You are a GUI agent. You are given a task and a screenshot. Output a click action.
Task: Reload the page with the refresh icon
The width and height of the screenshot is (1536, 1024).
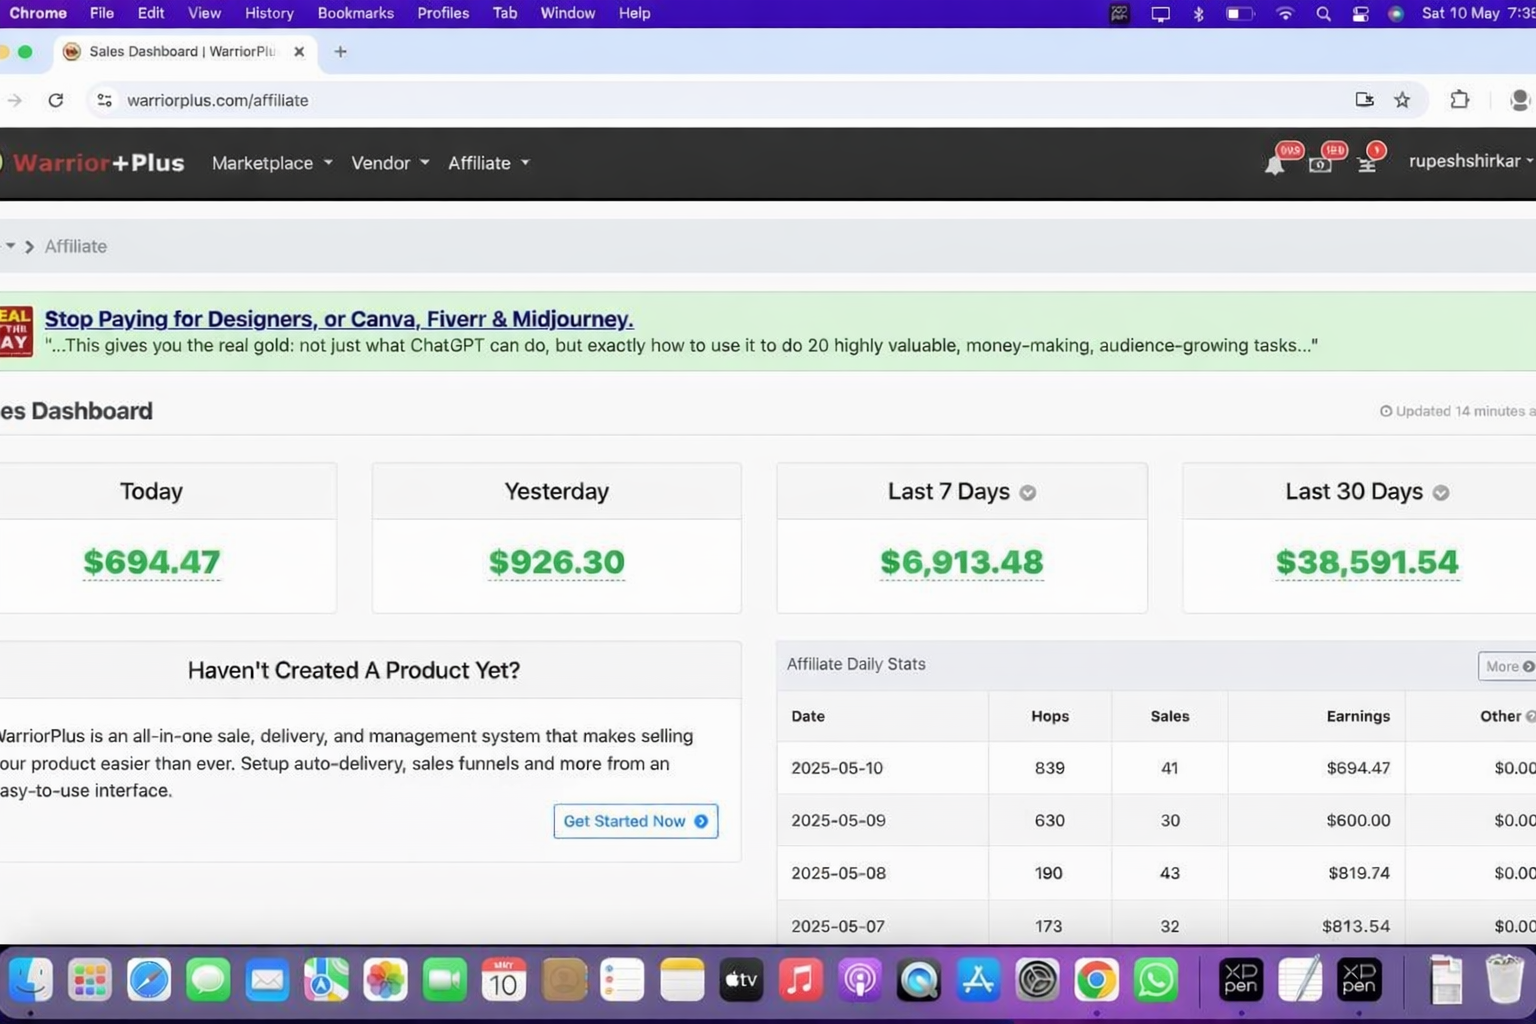(56, 100)
